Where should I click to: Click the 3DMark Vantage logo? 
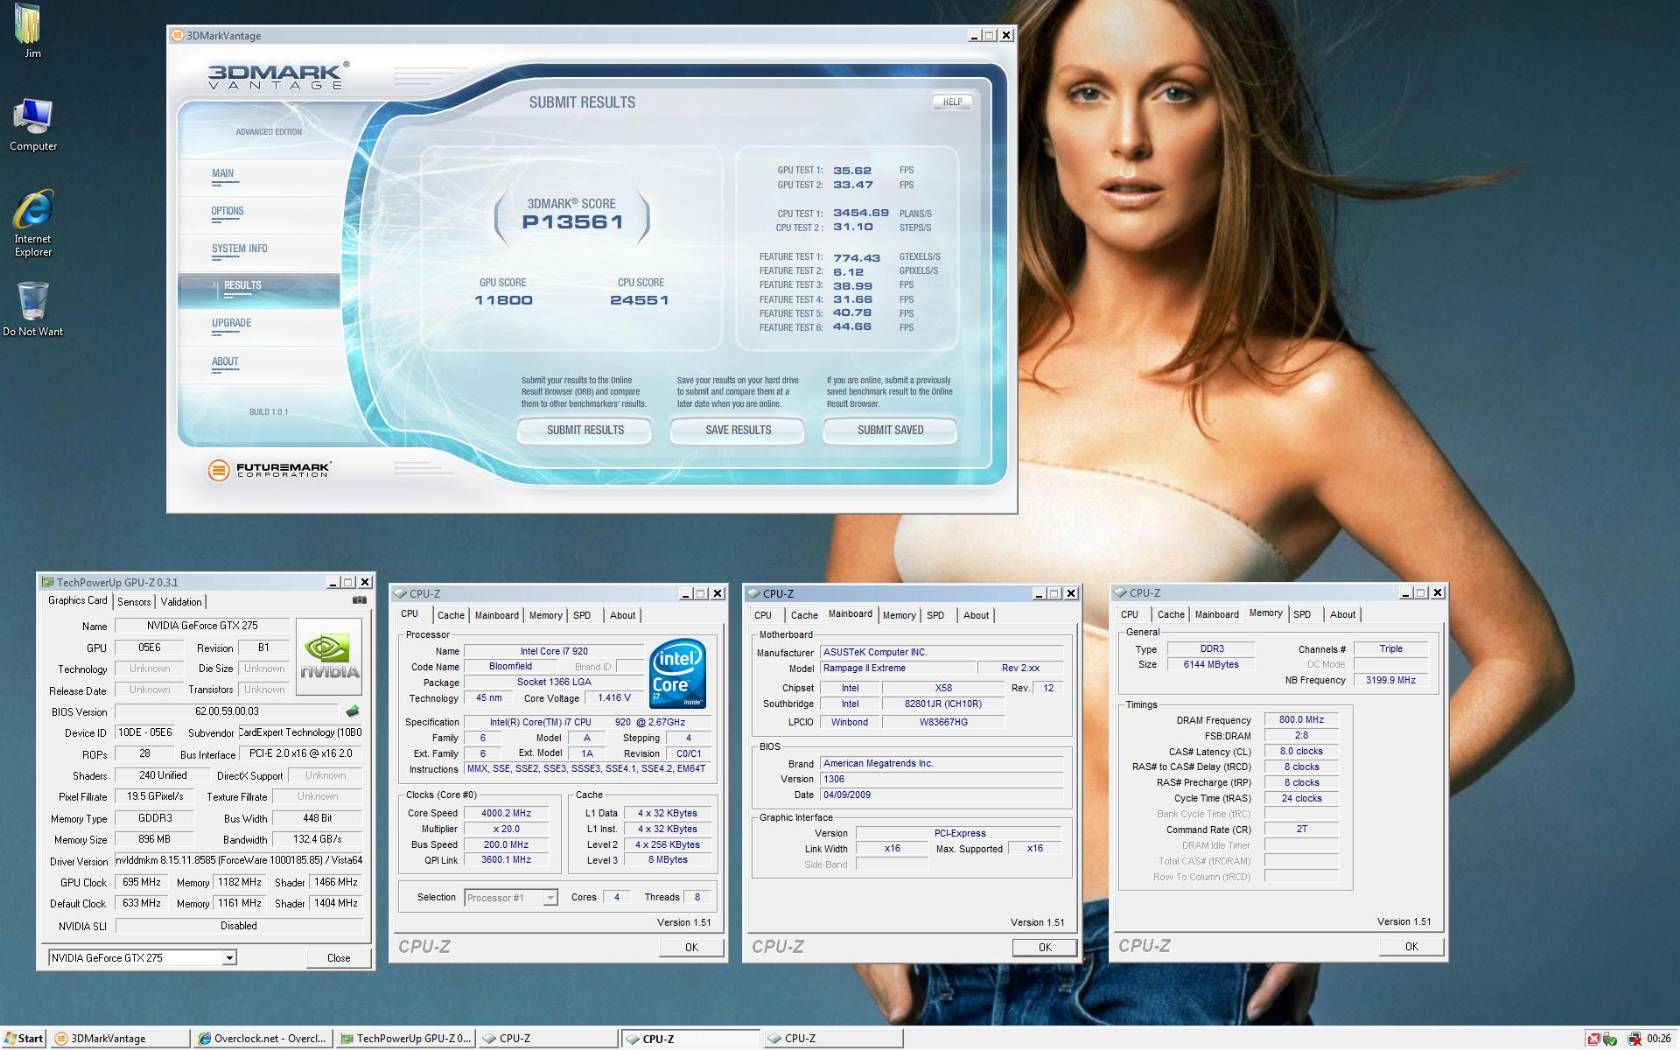[x=278, y=76]
